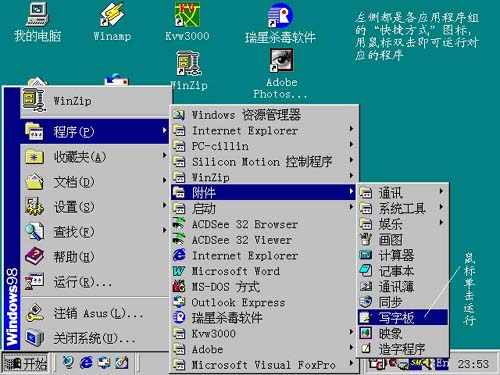Launch 计算器 calculator
This screenshot has width=500, height=375.
click(403, 255)
